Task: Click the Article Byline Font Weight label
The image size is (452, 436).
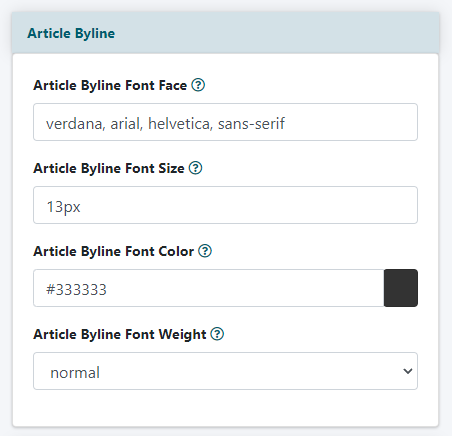Action: [120, 334]
